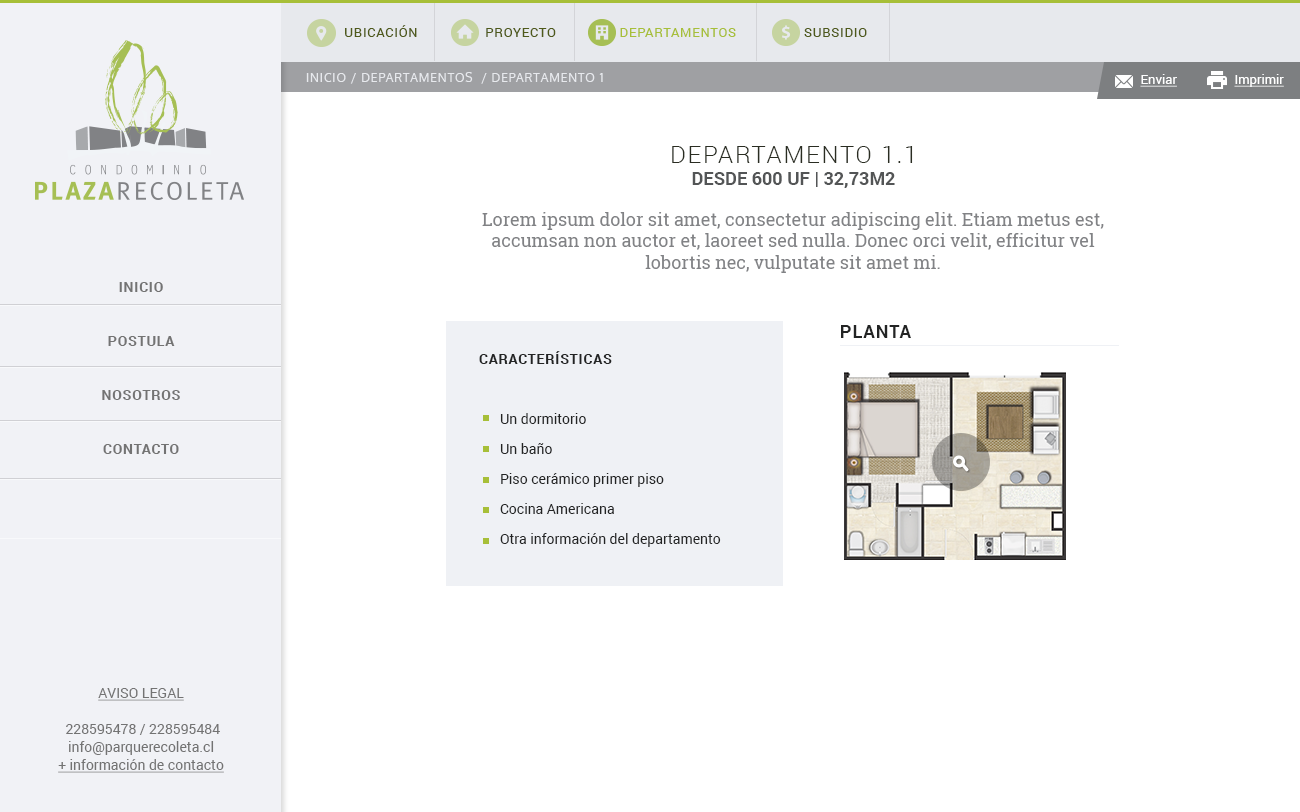Switch to the Subsidio tab

pos(835,33)
